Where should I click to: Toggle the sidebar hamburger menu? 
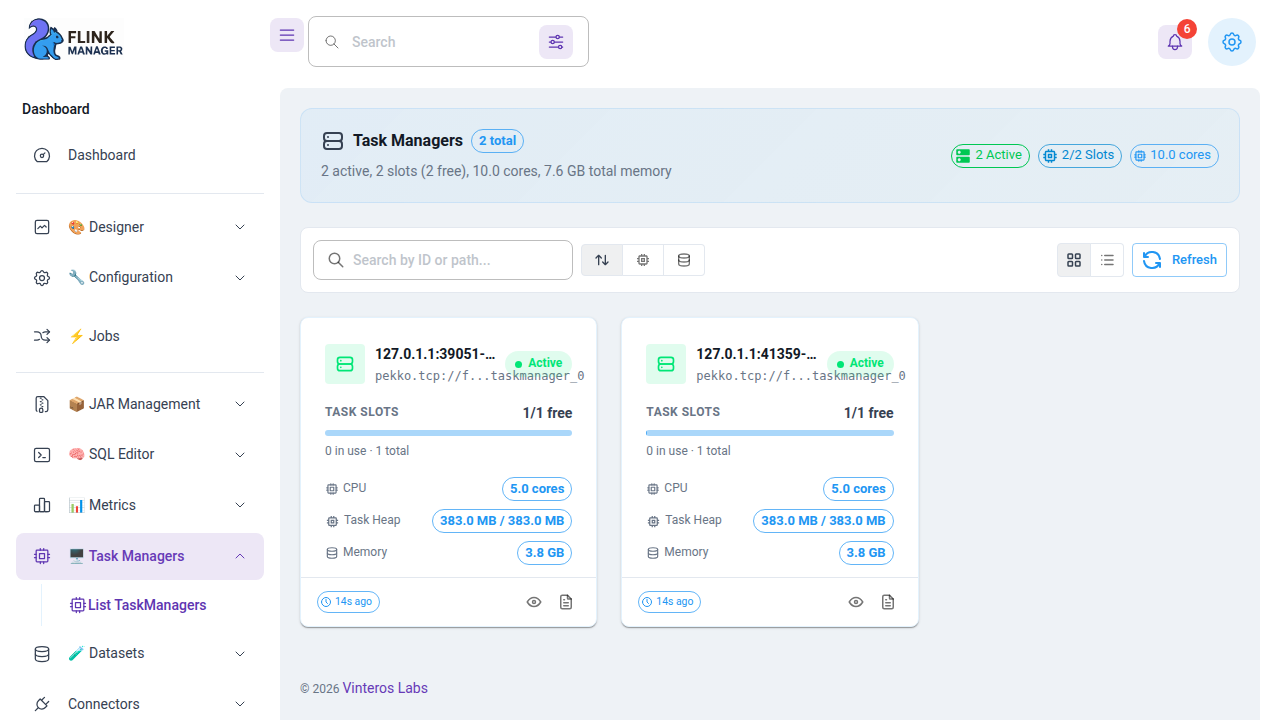(287, 35)
